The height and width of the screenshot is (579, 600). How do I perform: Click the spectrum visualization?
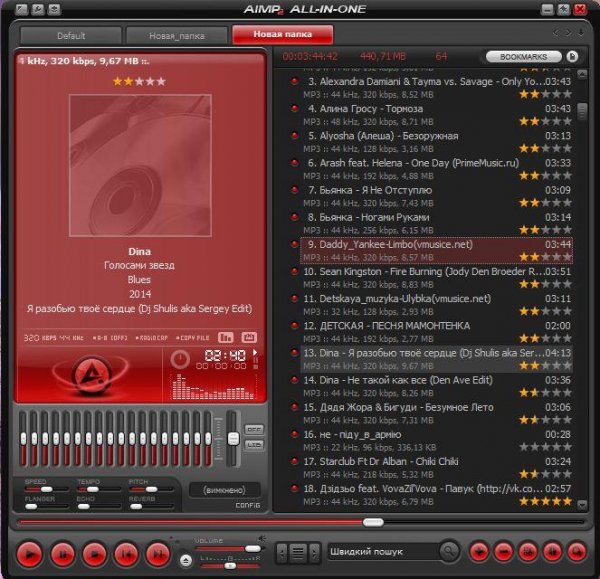pos(213,387)
